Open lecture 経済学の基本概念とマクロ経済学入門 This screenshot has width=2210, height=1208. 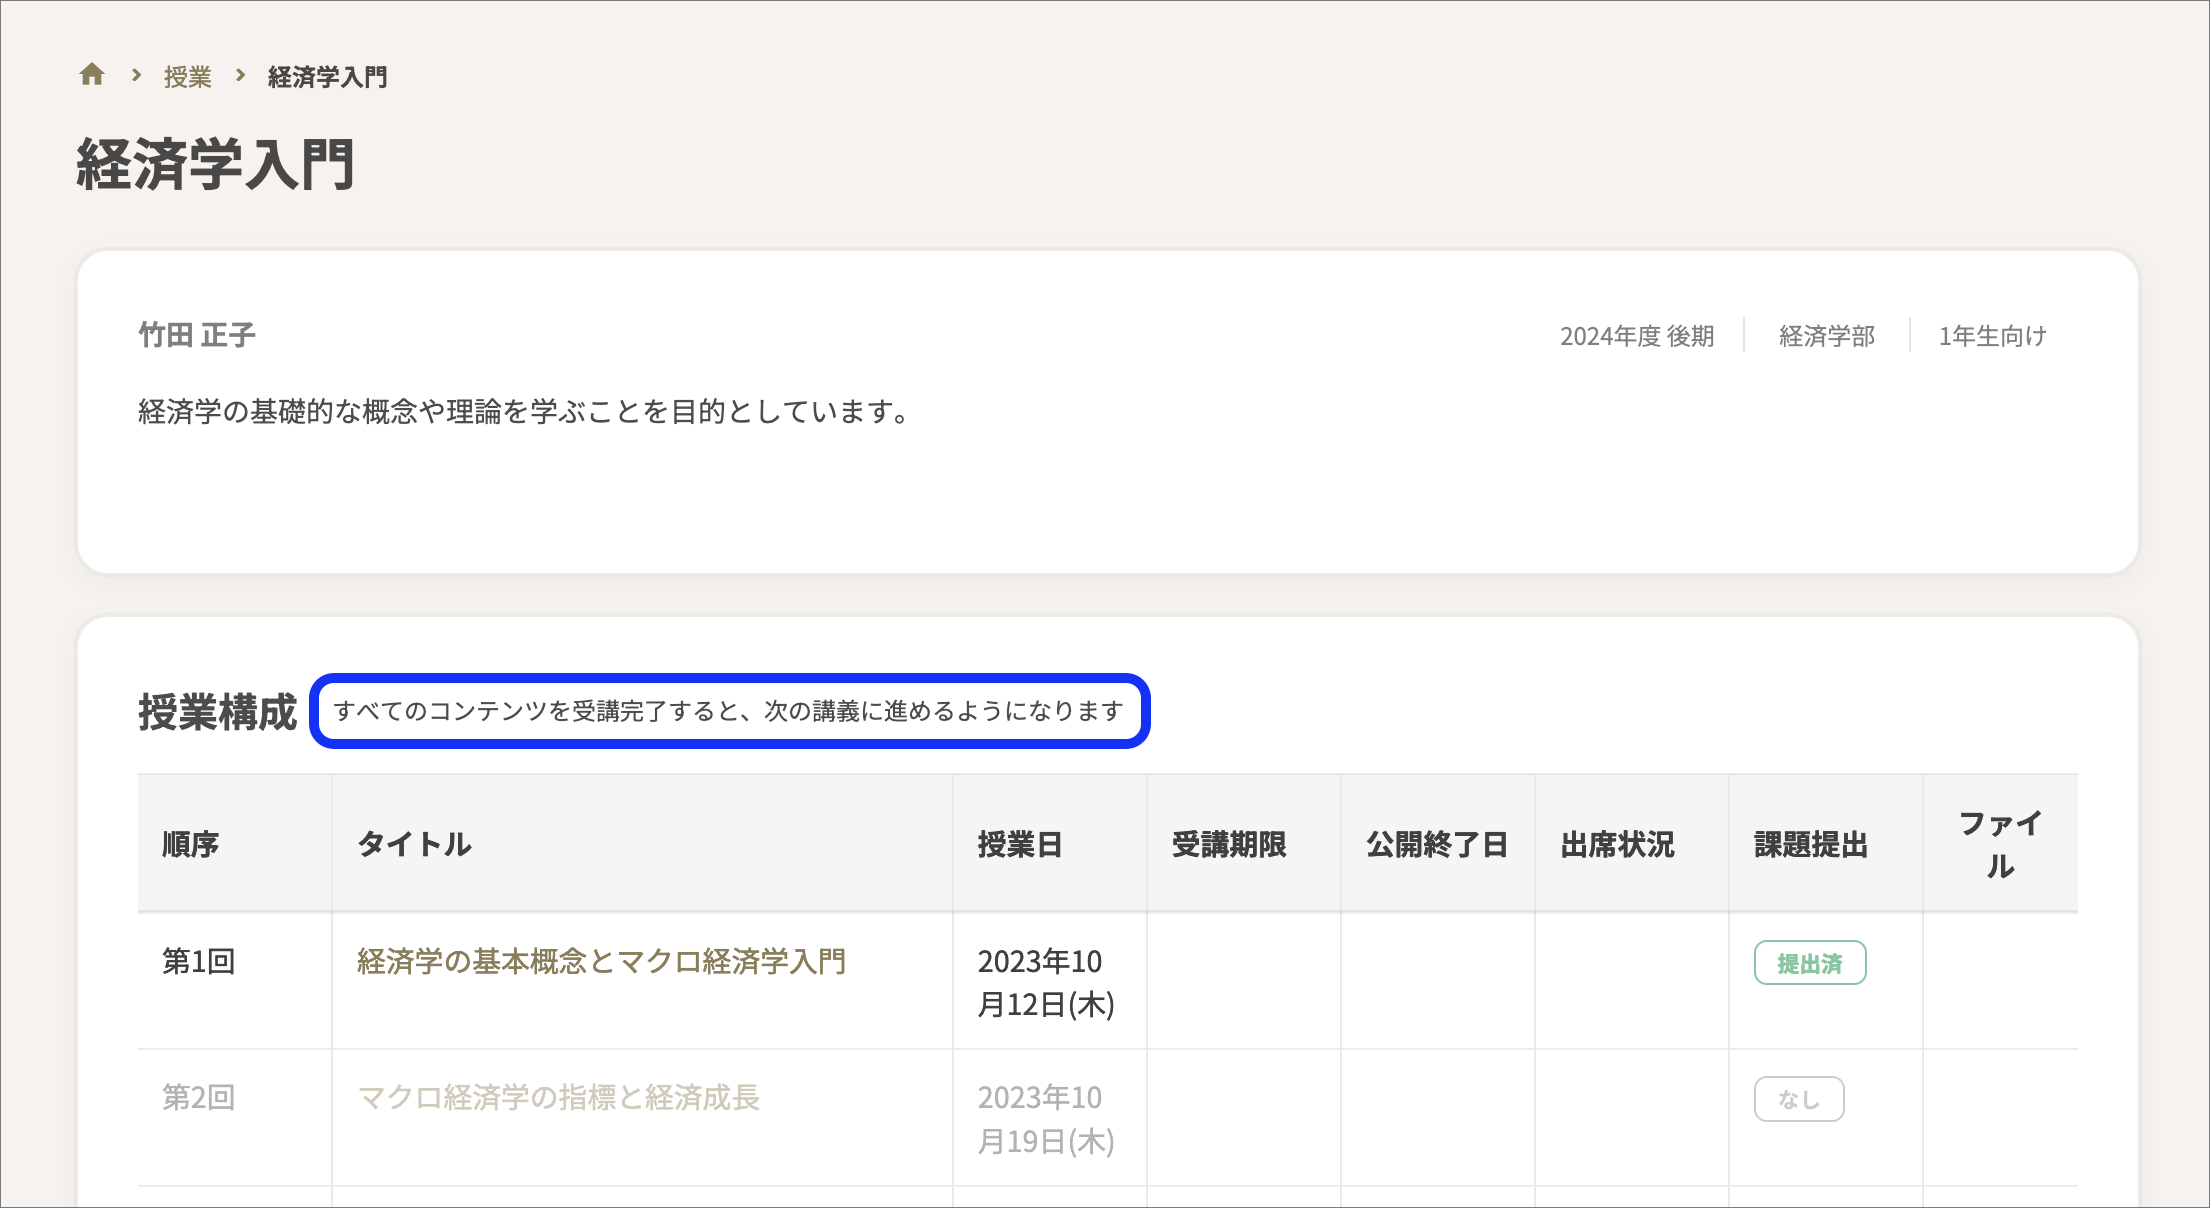pyautogui.click(x=601, y=961)
